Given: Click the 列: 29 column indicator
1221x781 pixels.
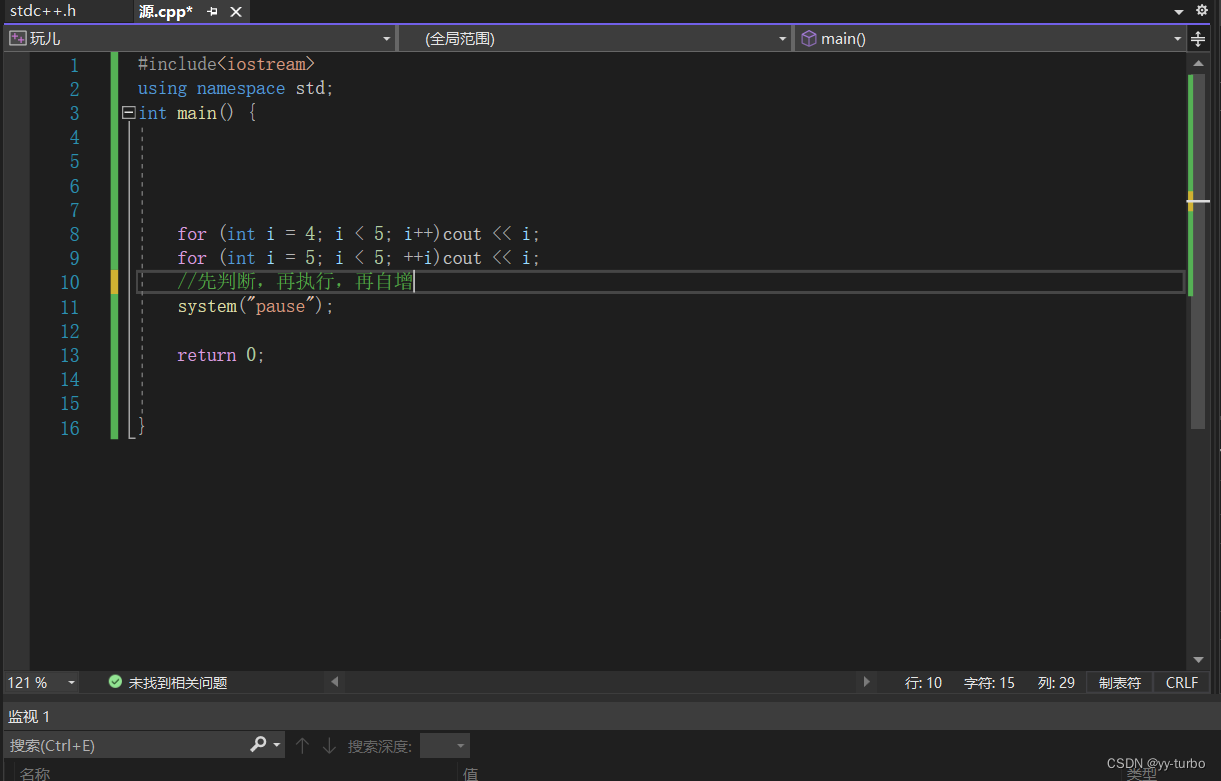Looking at the screenshot, I should click(x=1056, y=683).
